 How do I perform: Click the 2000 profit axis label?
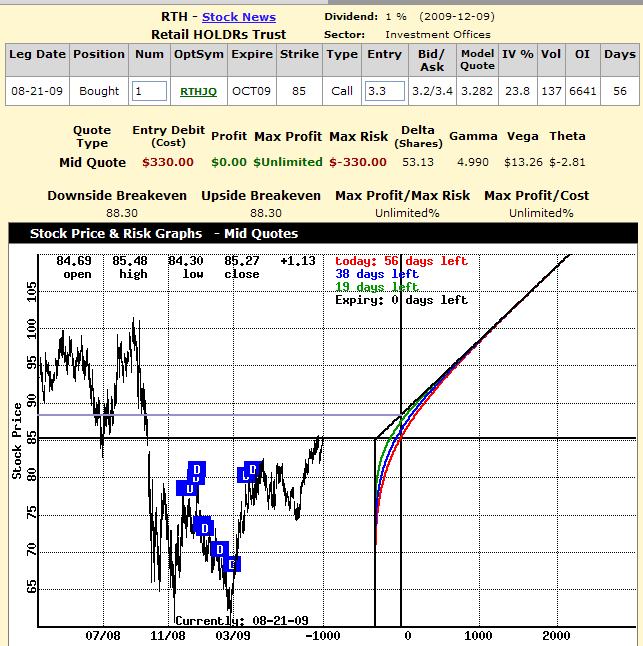tap(556, 636)
